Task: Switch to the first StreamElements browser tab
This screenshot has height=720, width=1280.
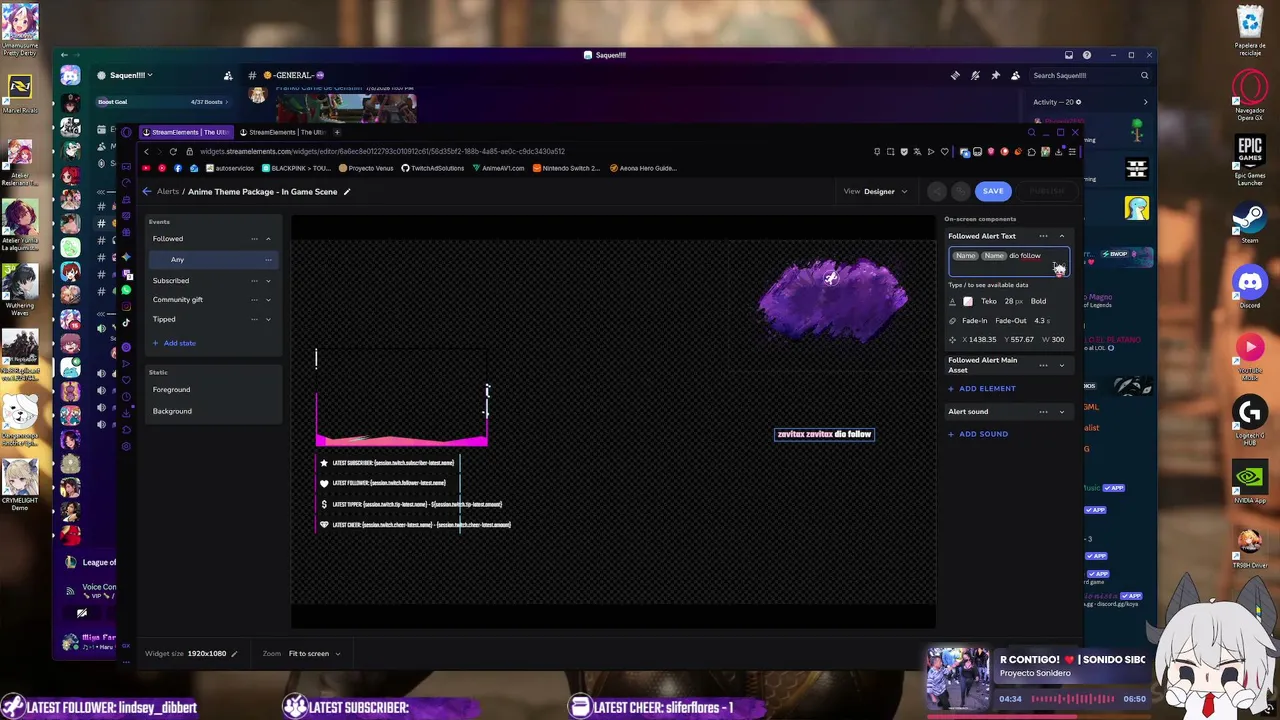Action: 185,132
